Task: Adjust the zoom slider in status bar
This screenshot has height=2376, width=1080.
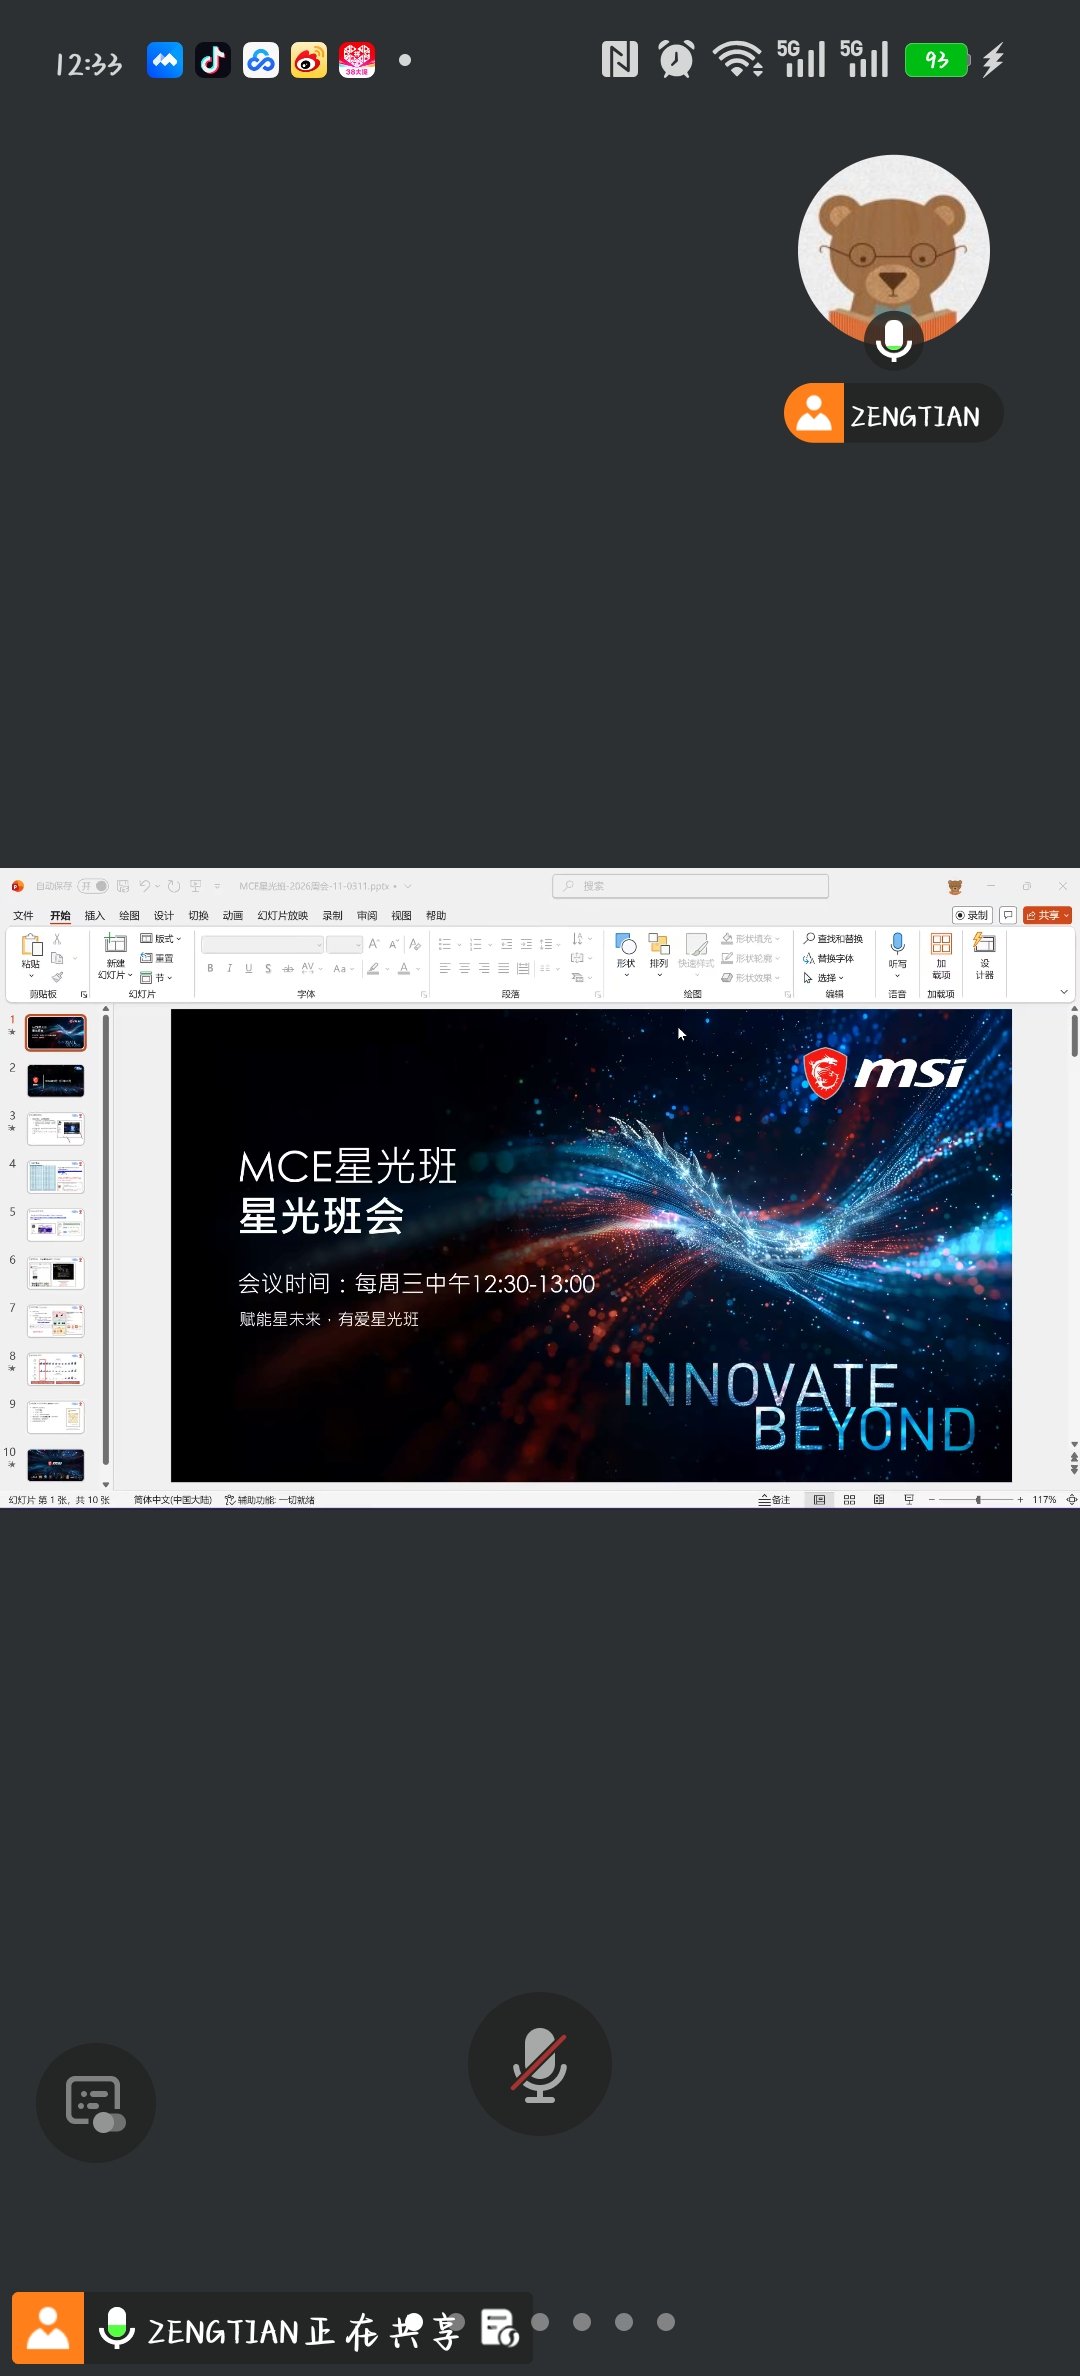Action: click(977, 1500)
